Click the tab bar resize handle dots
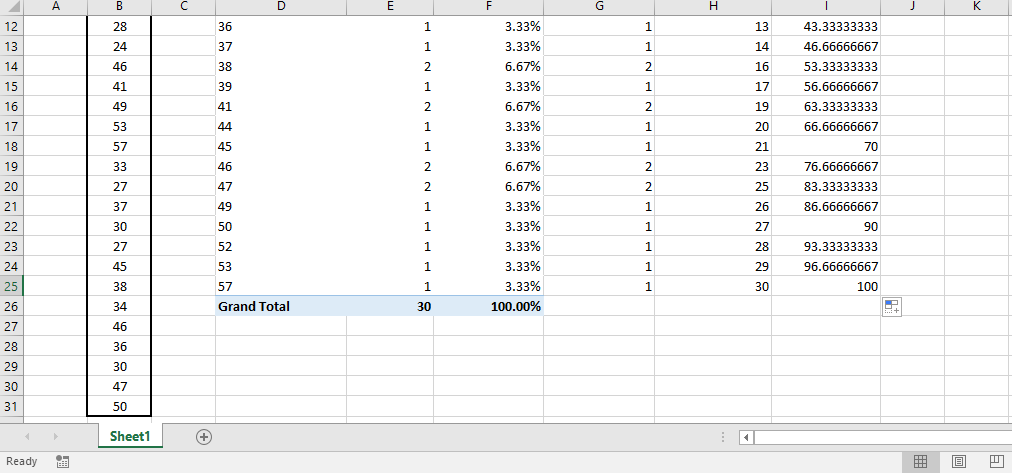 [722, 437]
